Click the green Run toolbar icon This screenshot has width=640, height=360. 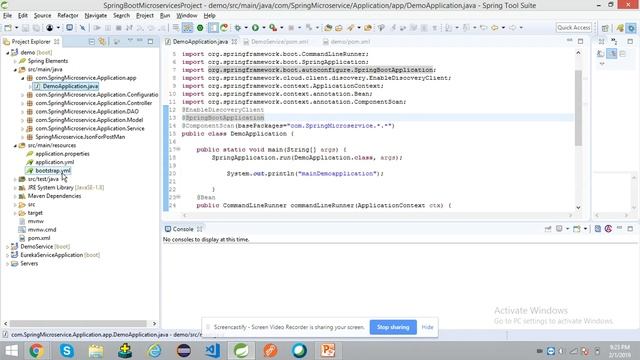pos(255,28)
